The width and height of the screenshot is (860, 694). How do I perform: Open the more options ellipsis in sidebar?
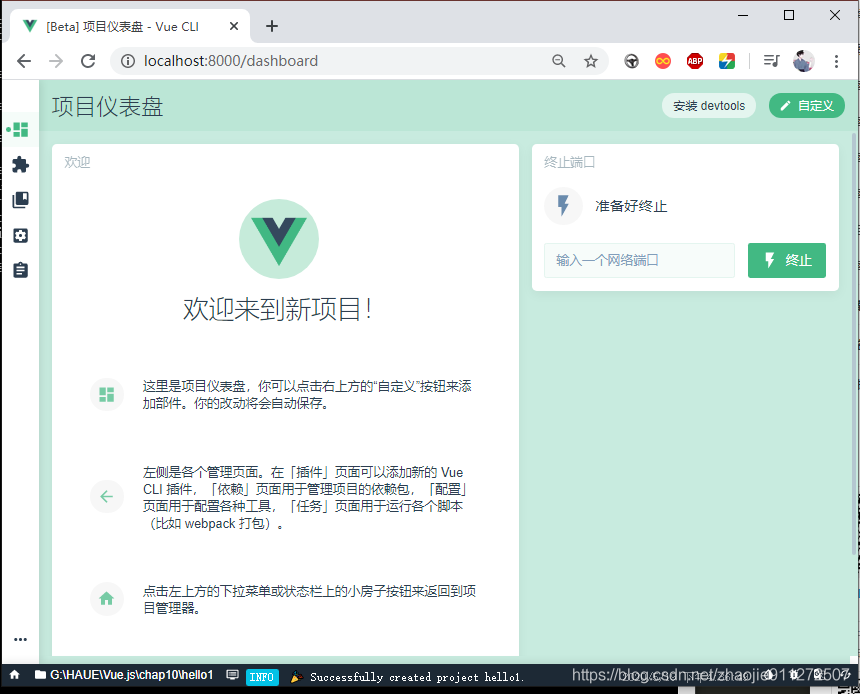click(x=20, y=639)
